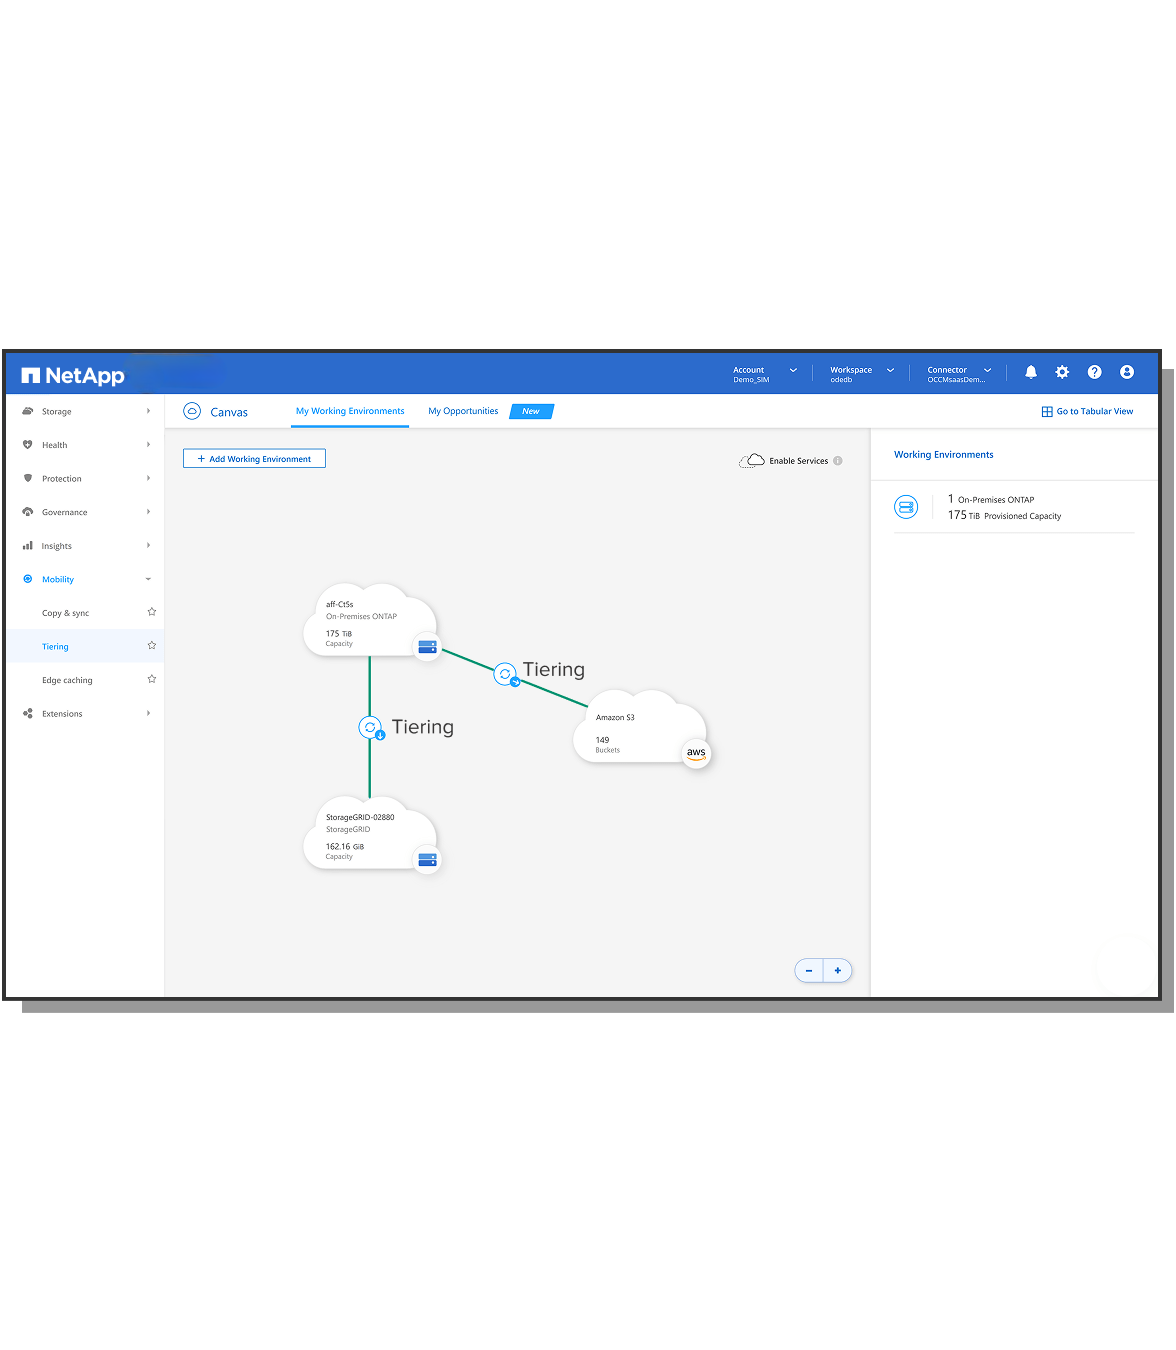Star the Edge caching menu item
The height and width of the screenshot is (1350, 1176).
click(x=152, y=679)
